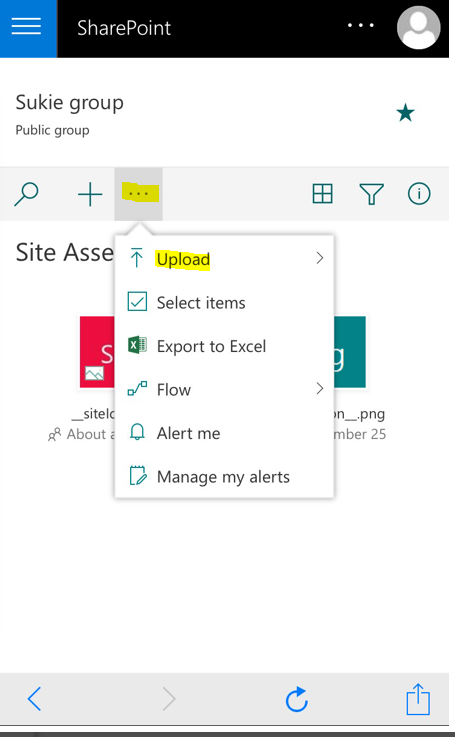Screen dimensions: 455x737
Task: Click the plus New item icon
Action: tap(90, 194)
